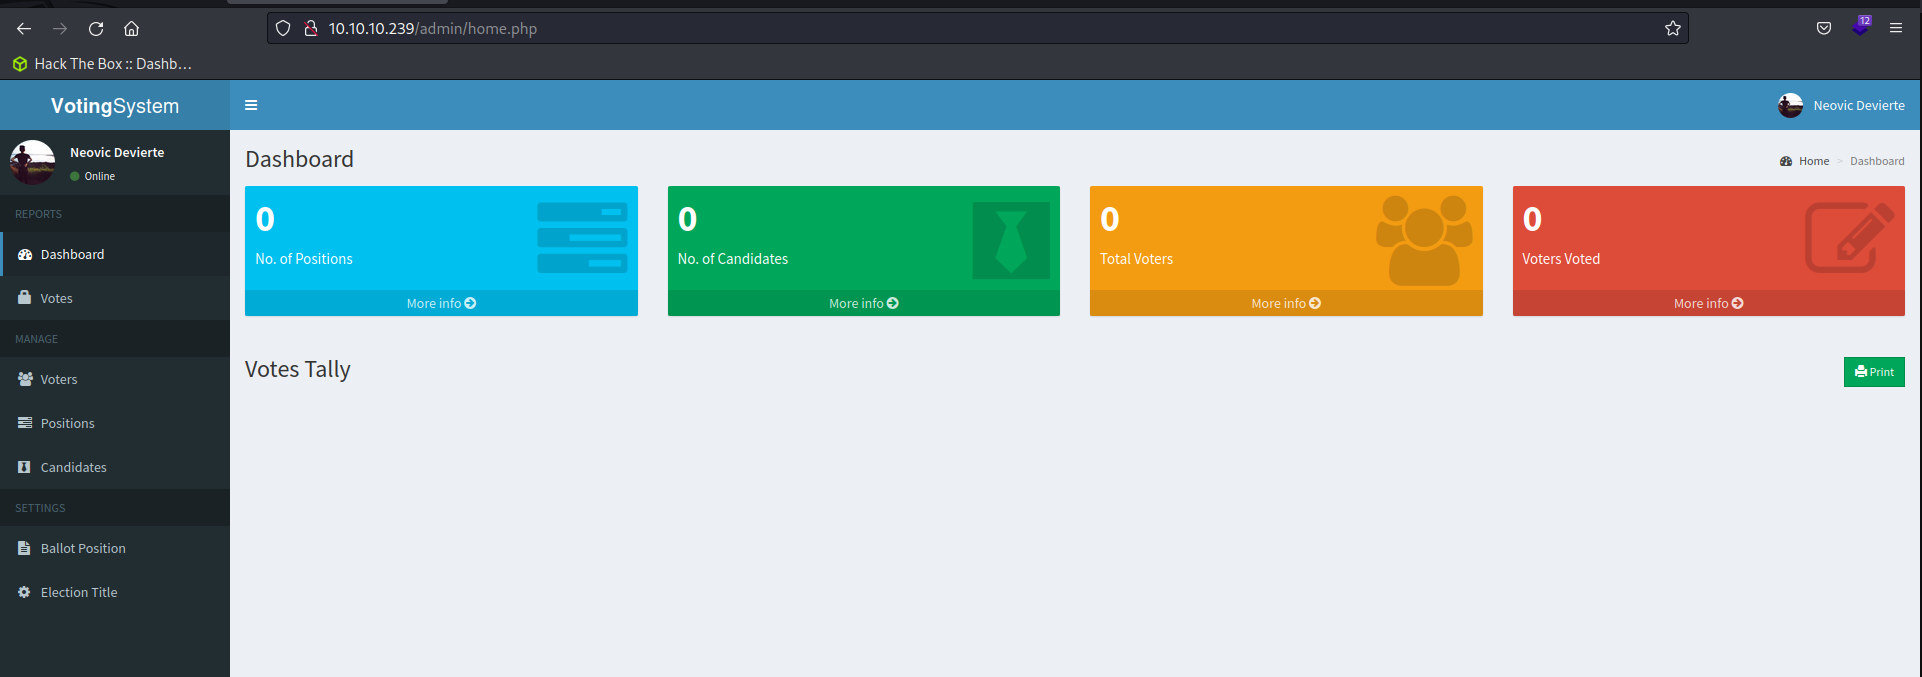Click the insecure connection padlock icon
Screen dimensions: 1922x677
311,28
